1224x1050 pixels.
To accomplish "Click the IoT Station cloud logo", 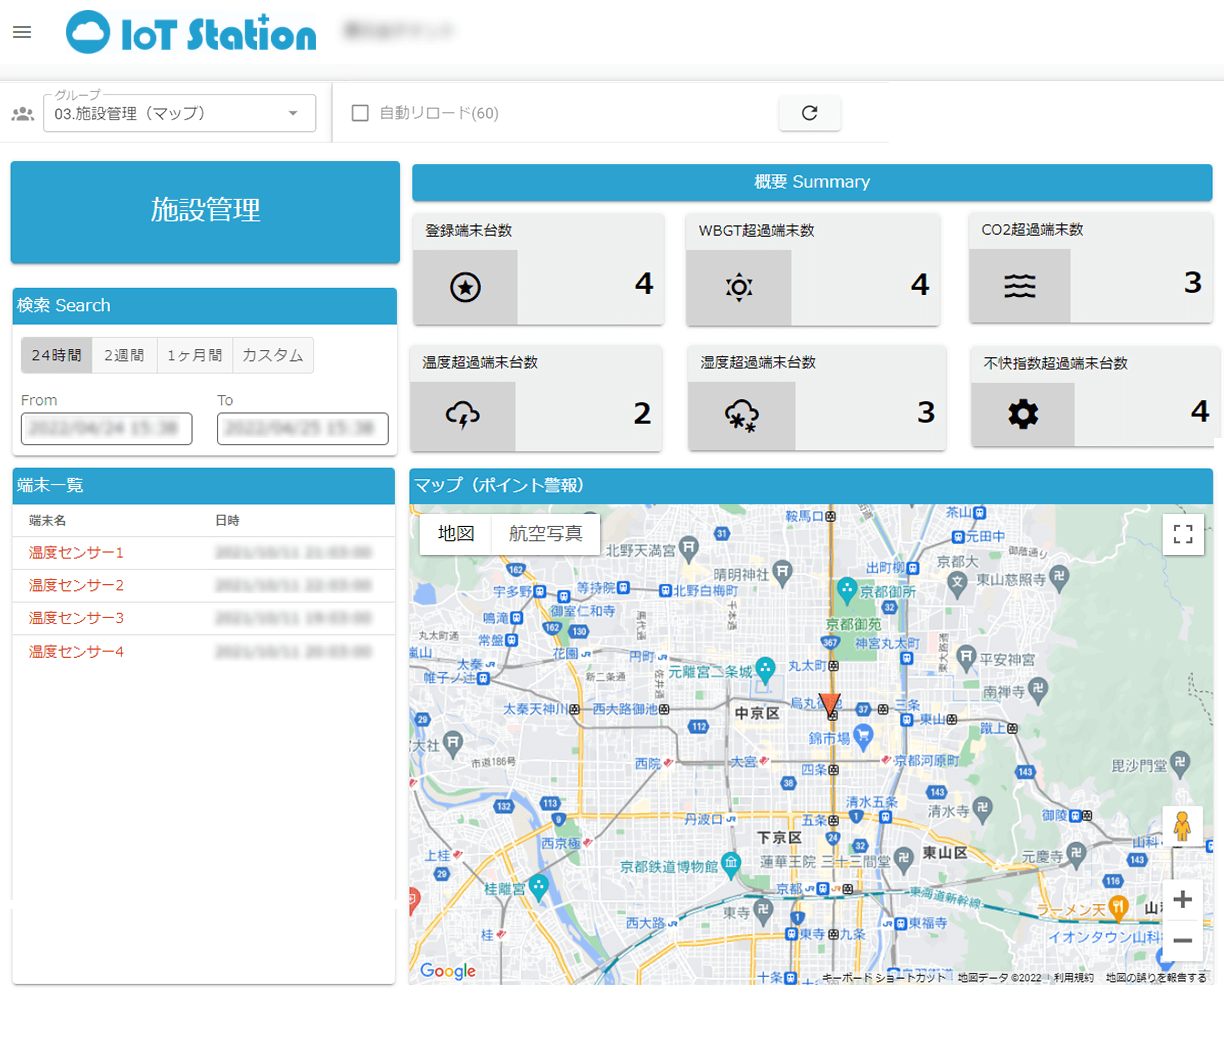I will pos(88,32).
